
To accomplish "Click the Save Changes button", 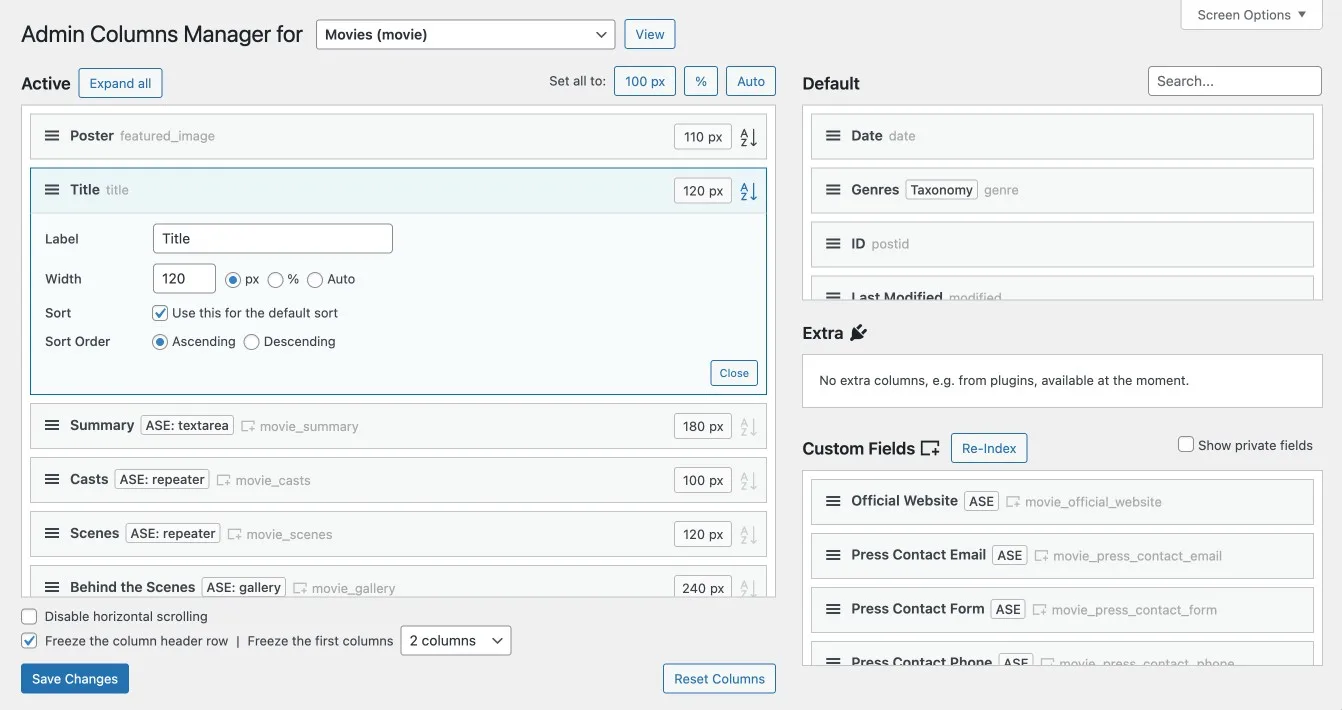I will [75, 679].
